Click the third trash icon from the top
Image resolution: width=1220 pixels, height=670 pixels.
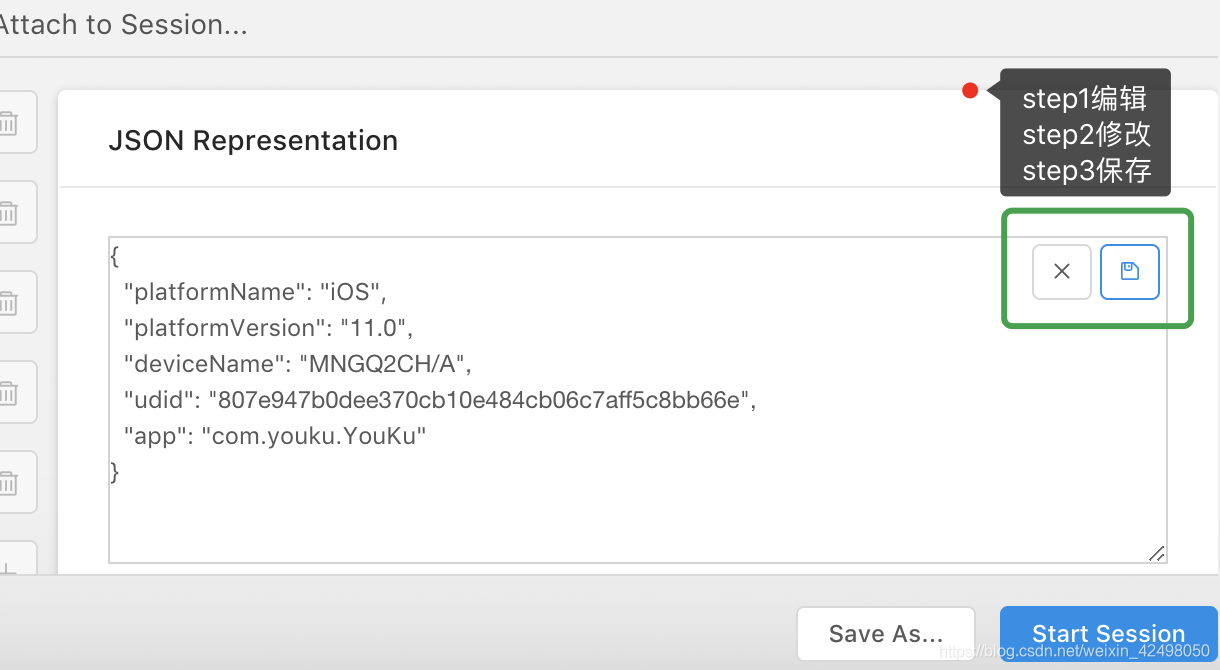point(8,302)
